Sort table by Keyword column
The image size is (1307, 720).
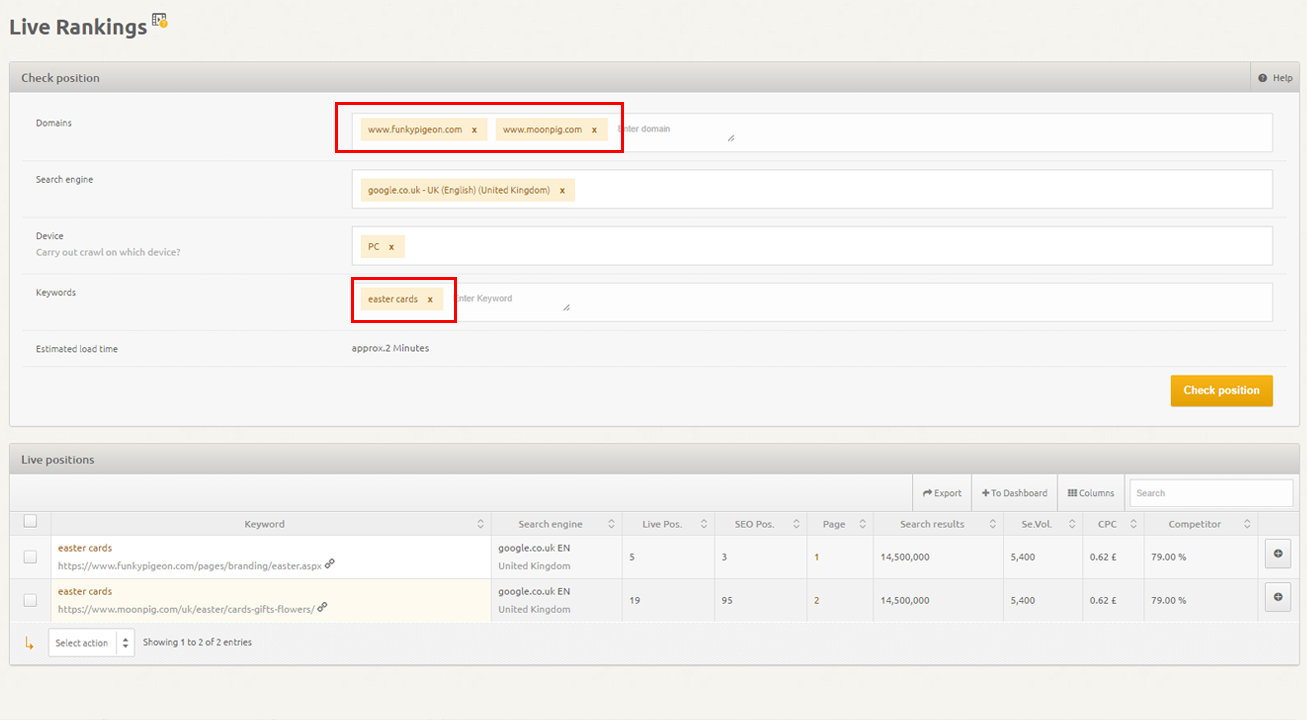[271, 524]
